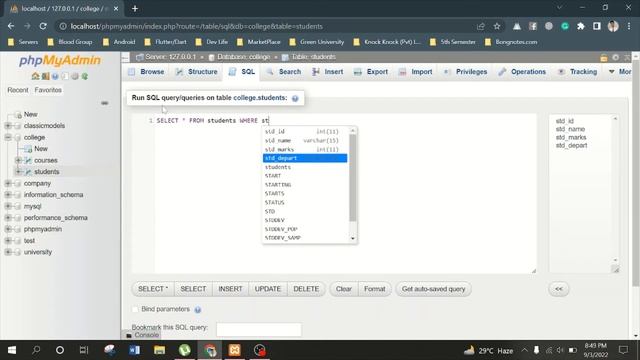
Task: Open phpMyAdmin documentation blue help icon
Action: click(55, 76)
